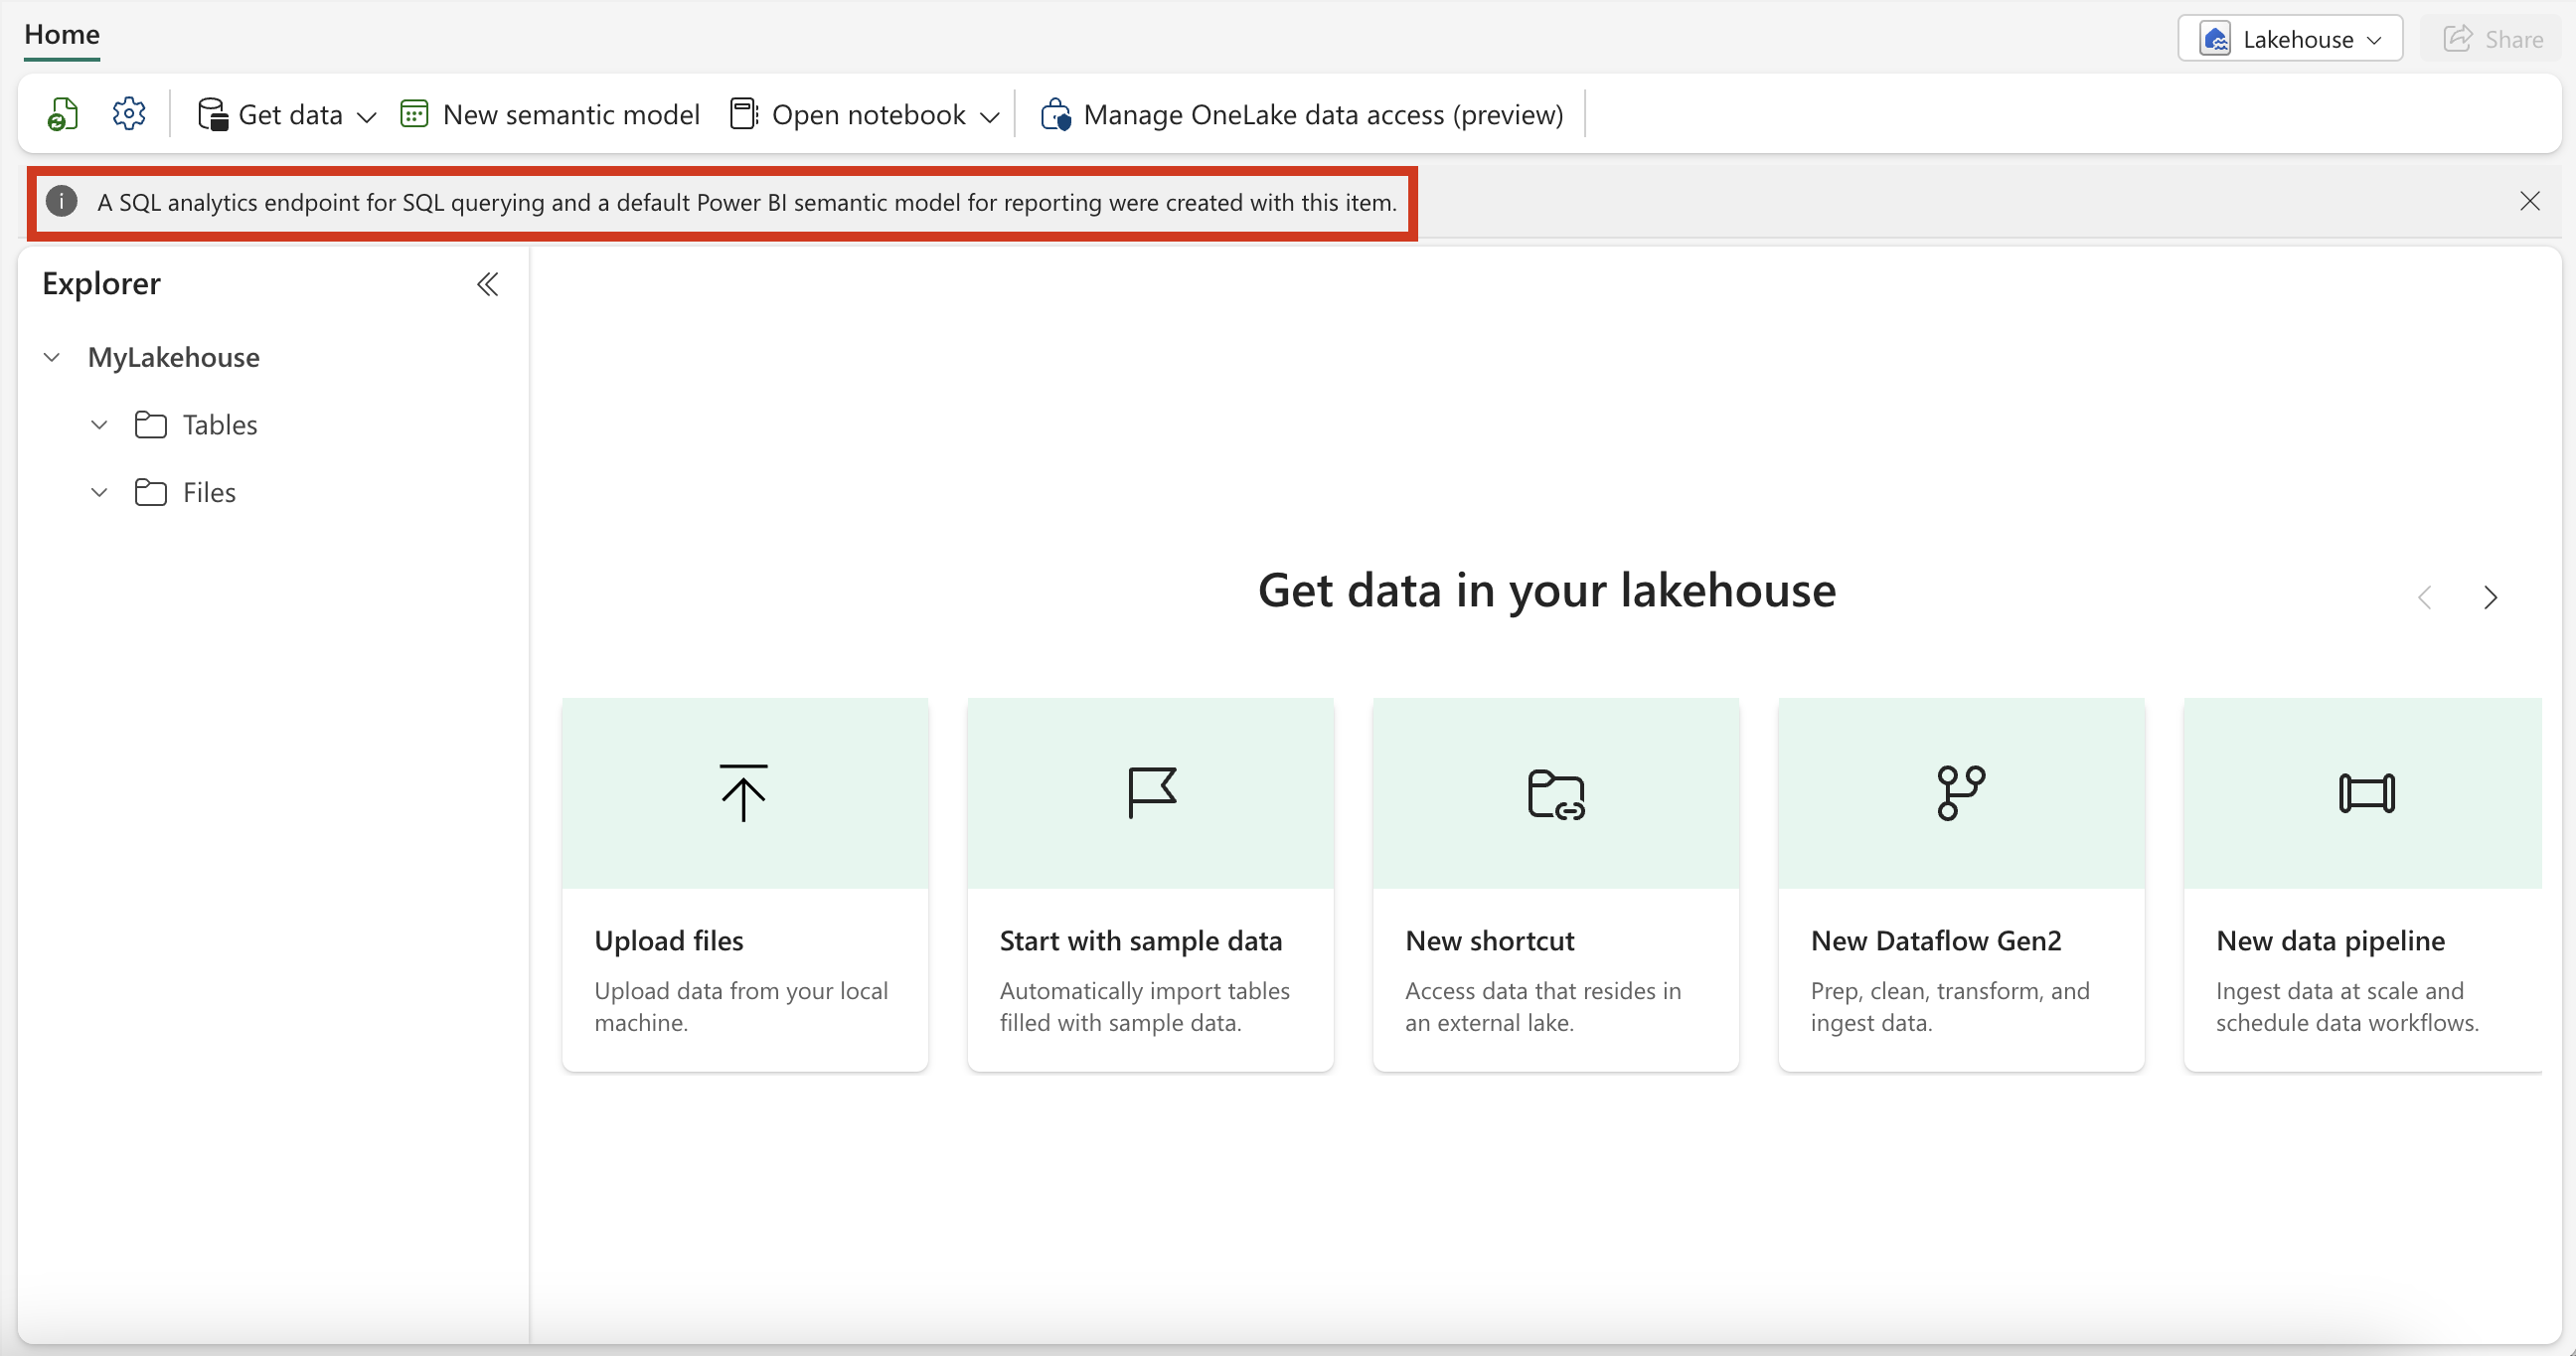Viewport: 2576px width, 1356px height.
Task: Click the Files folder icon
Action: [151, 492]
